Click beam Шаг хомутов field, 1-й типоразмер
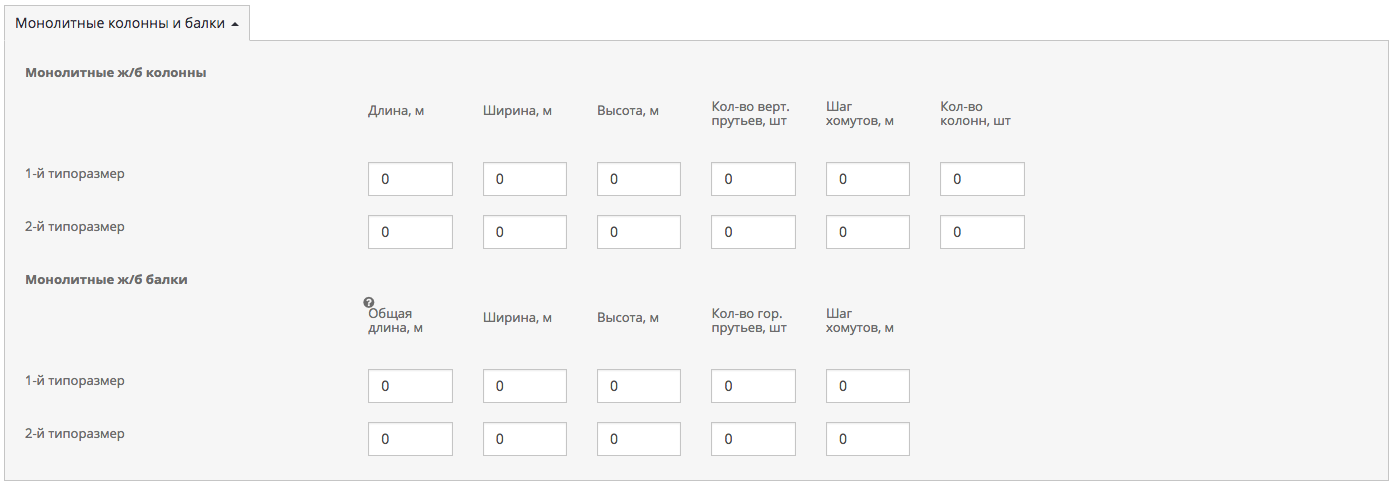The image size is (1396, 487). [867, 386]
